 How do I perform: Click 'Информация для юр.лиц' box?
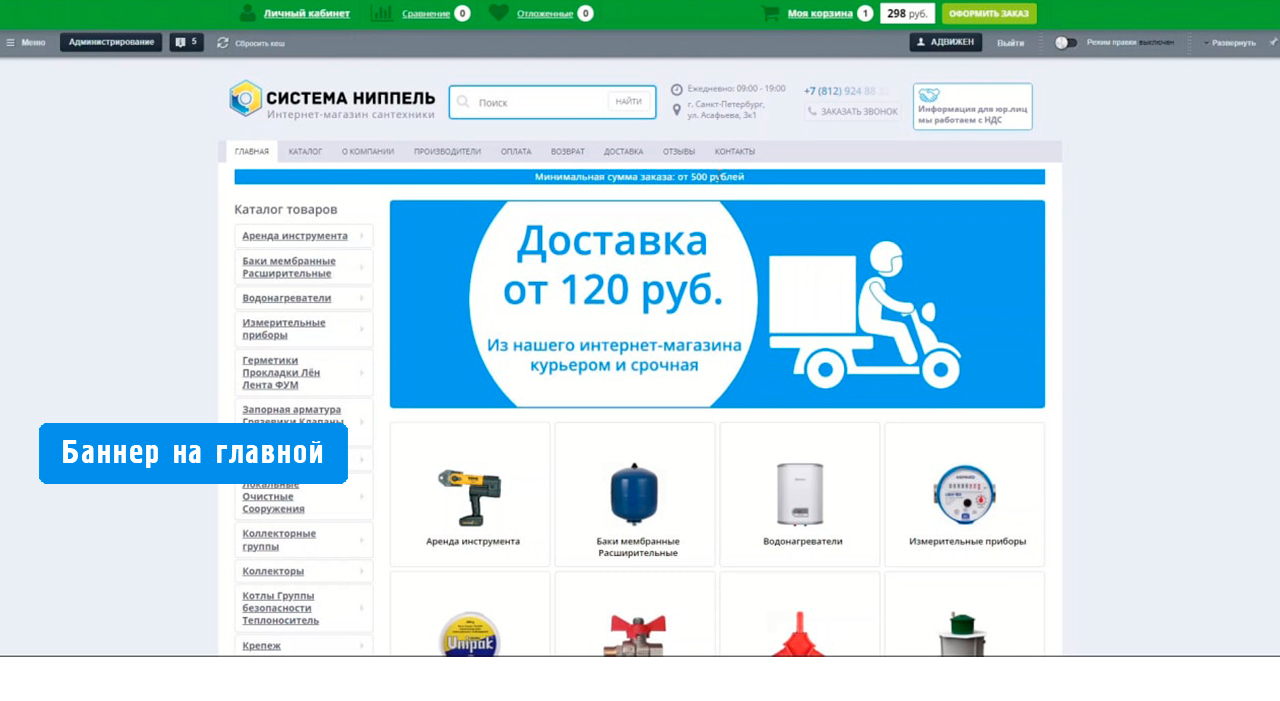point(972,107)
